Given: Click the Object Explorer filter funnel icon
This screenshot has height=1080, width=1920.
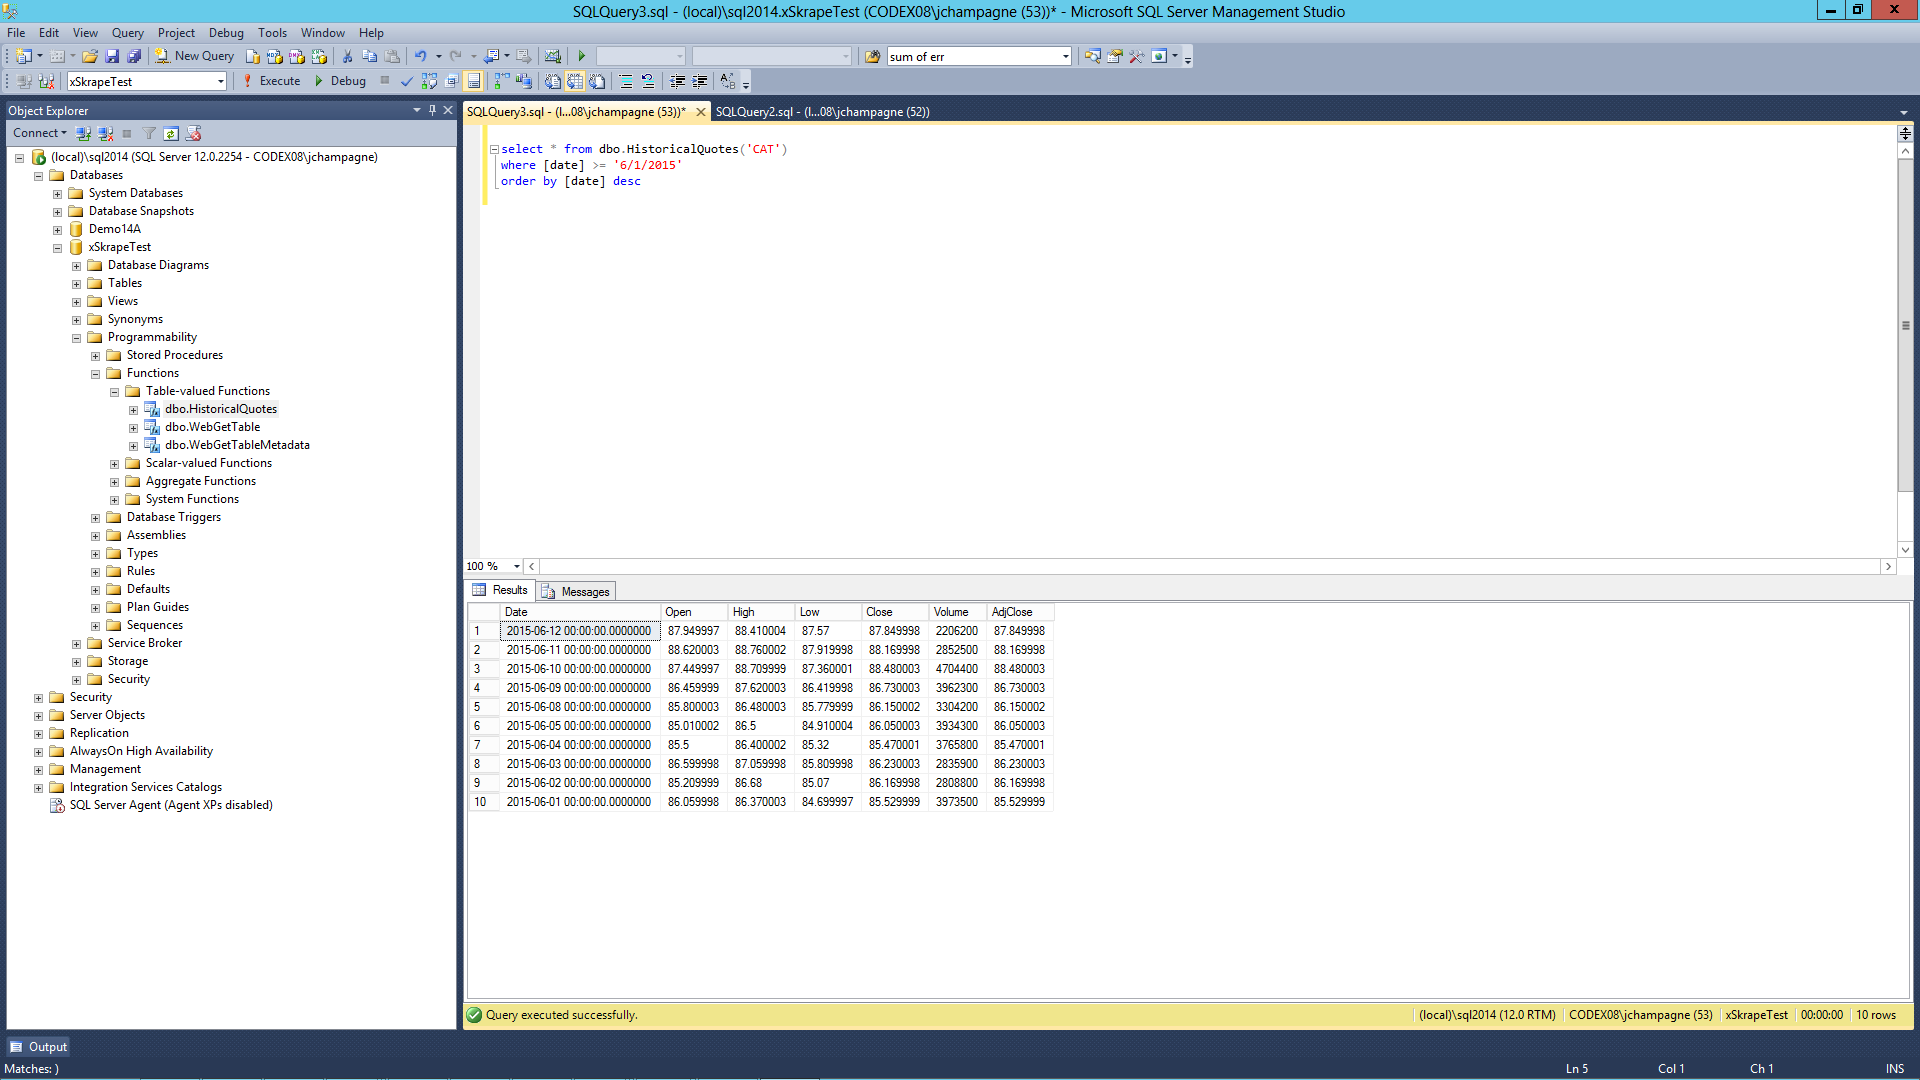Looking at the screenshot, I should [x=149, y=133].
